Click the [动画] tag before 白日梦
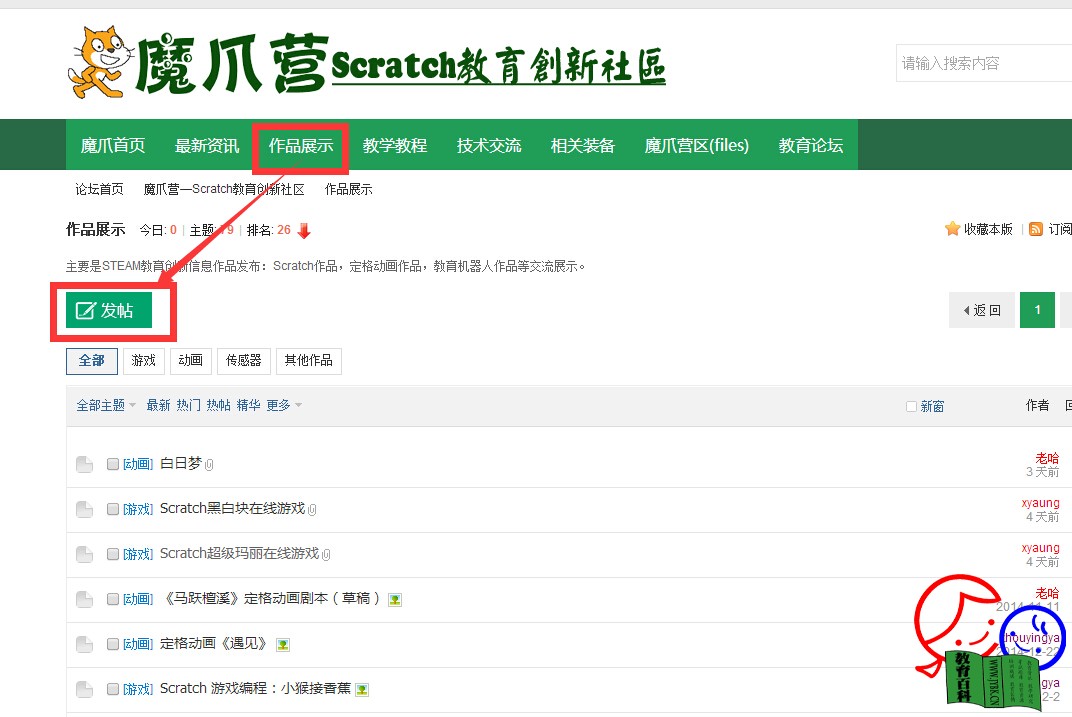Image resolution: width=1072 pixels, height=717 pixels. (138, 464)
